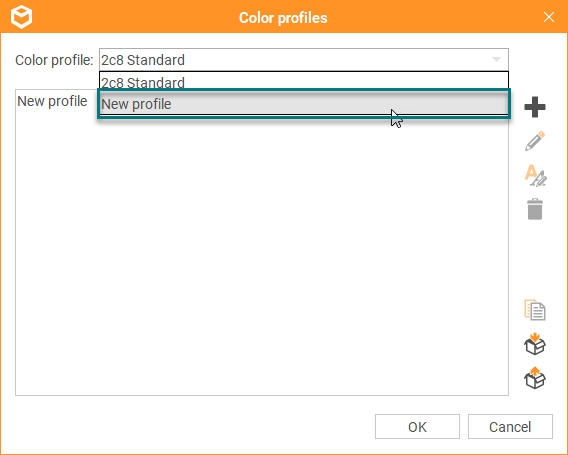
Task: Click the Color profile combo box showing 2c8 Standard
Action: coord(304,60)
